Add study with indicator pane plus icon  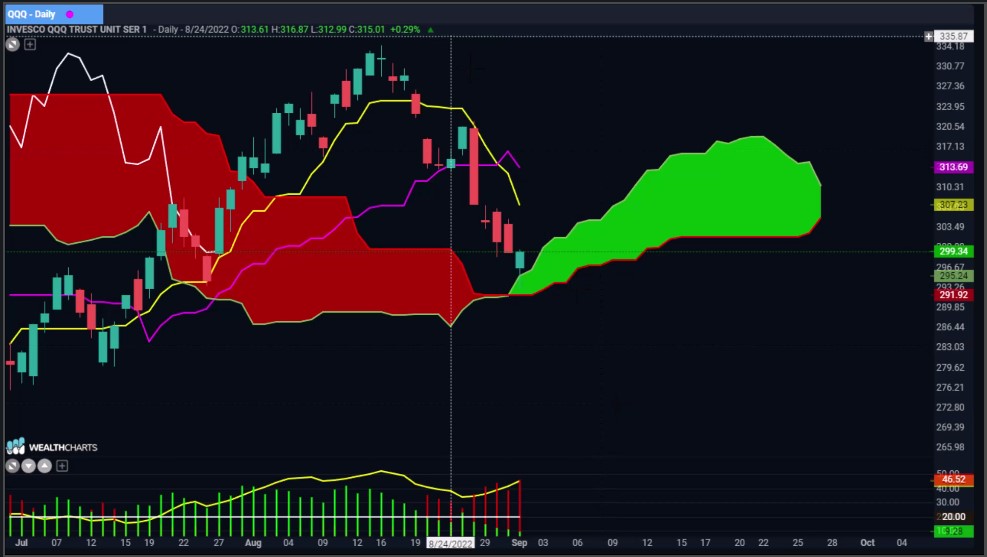pos(62,466)
